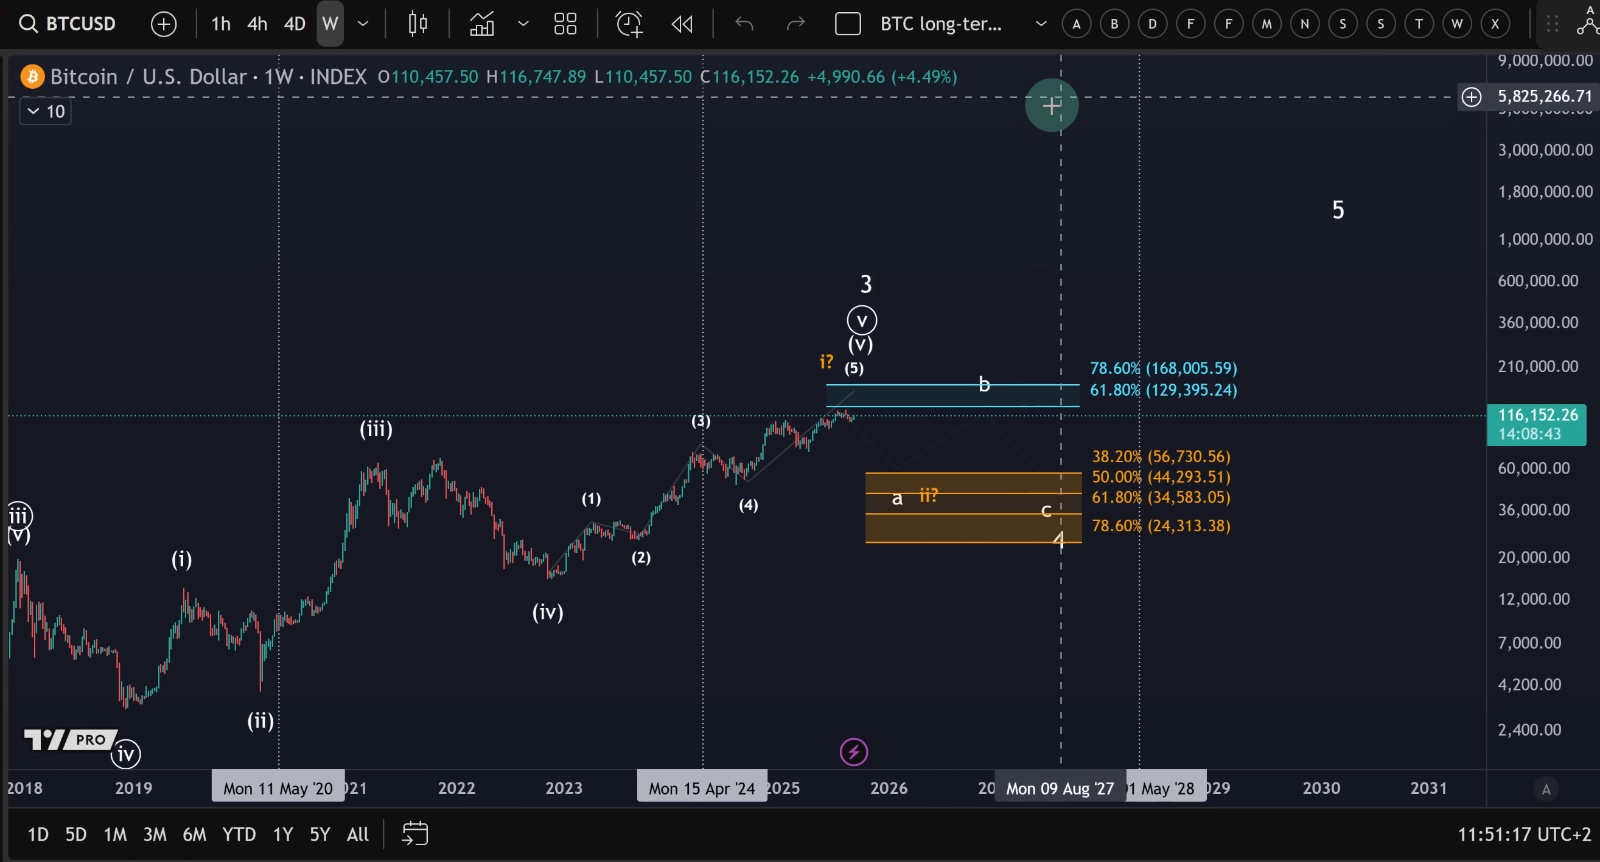Screen dimensions: 1600x862
Task: Open the layout grid templates icon
Action: pyautogui.click(x=565, y=24)
